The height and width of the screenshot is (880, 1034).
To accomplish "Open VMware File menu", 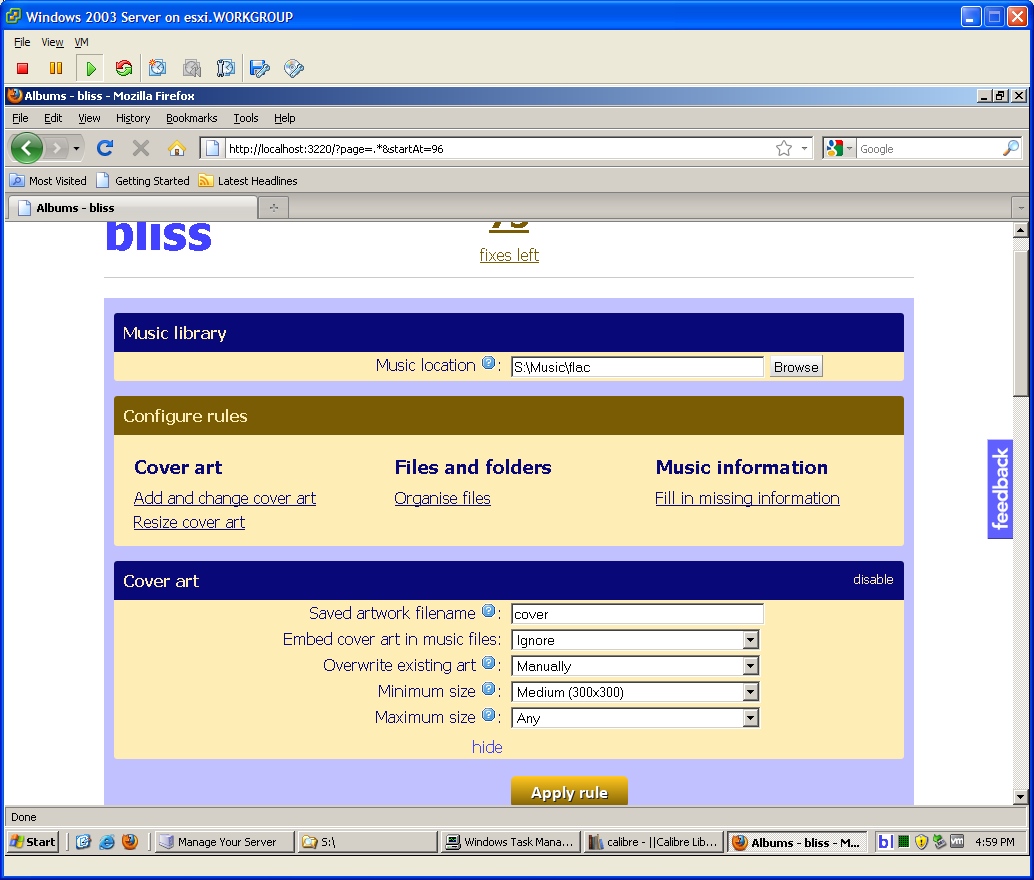I will click(x=22, y=42).
